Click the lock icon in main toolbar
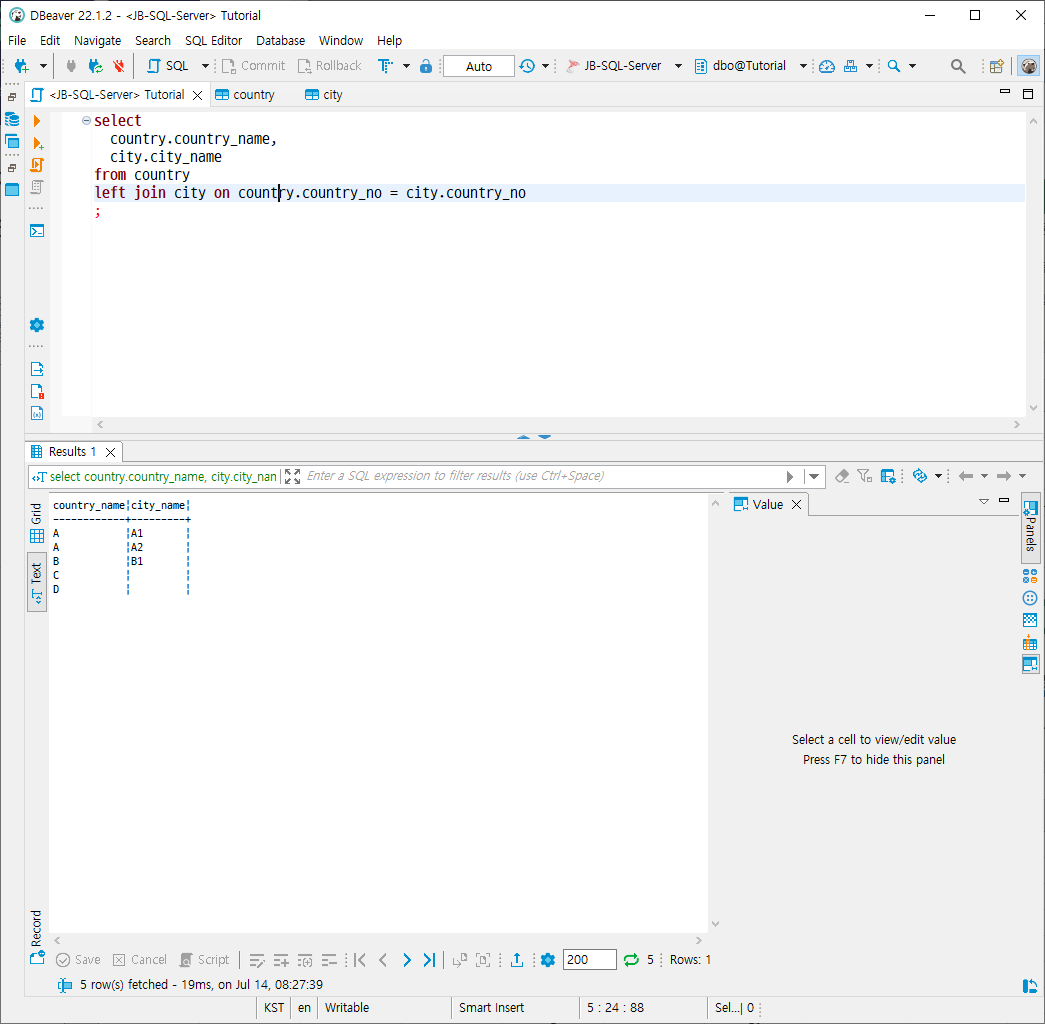The image size is (1045, 1024). coord(426,66)
